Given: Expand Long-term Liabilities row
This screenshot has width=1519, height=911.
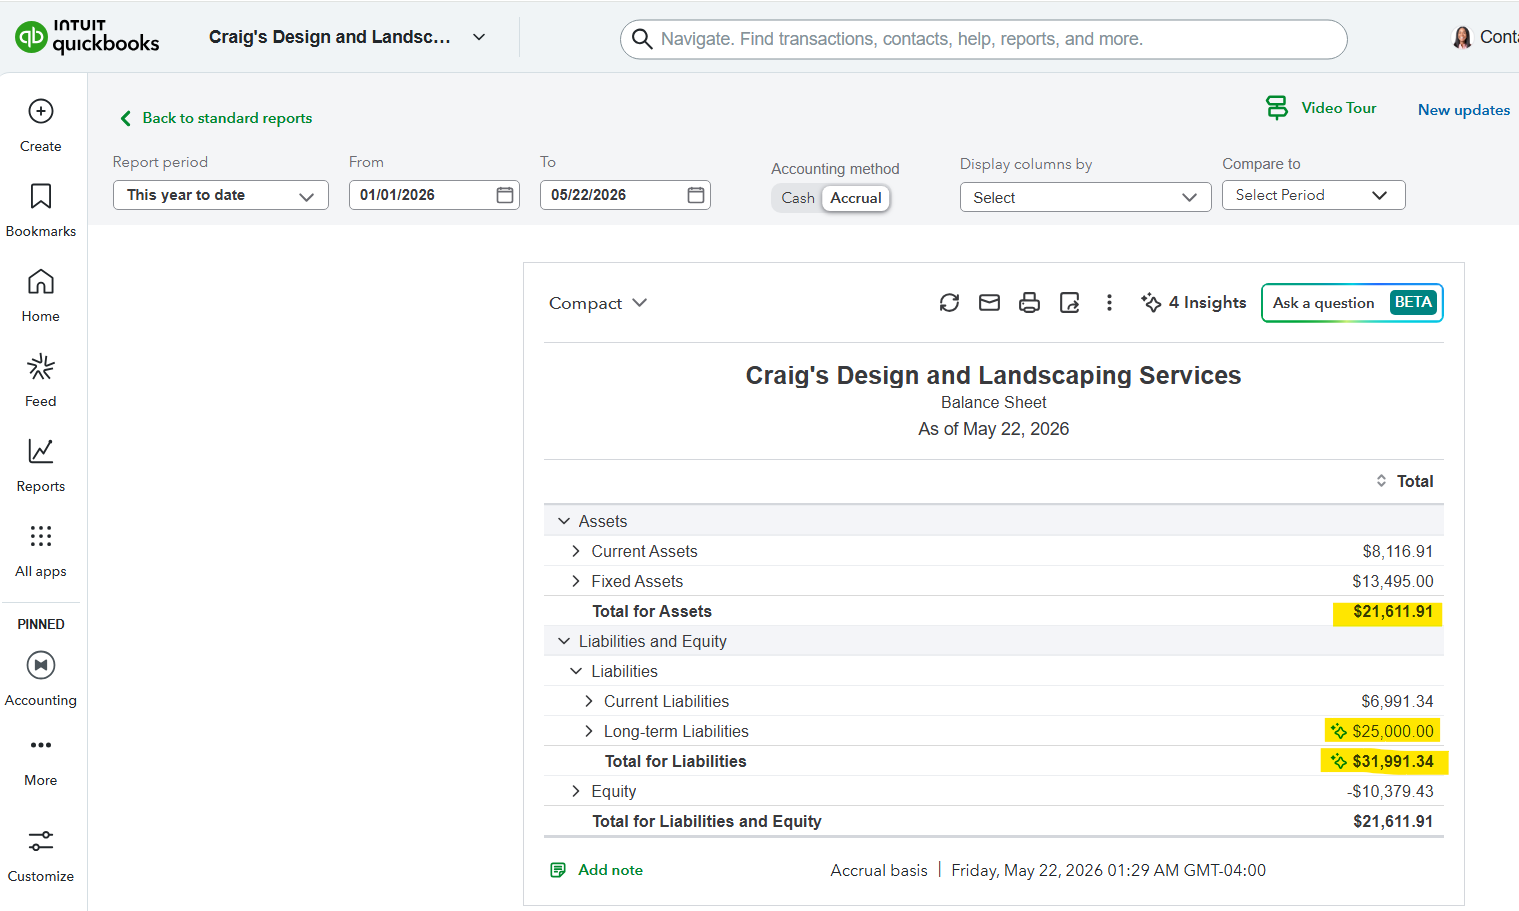Looking at the screenshot, I should point(589,731).
